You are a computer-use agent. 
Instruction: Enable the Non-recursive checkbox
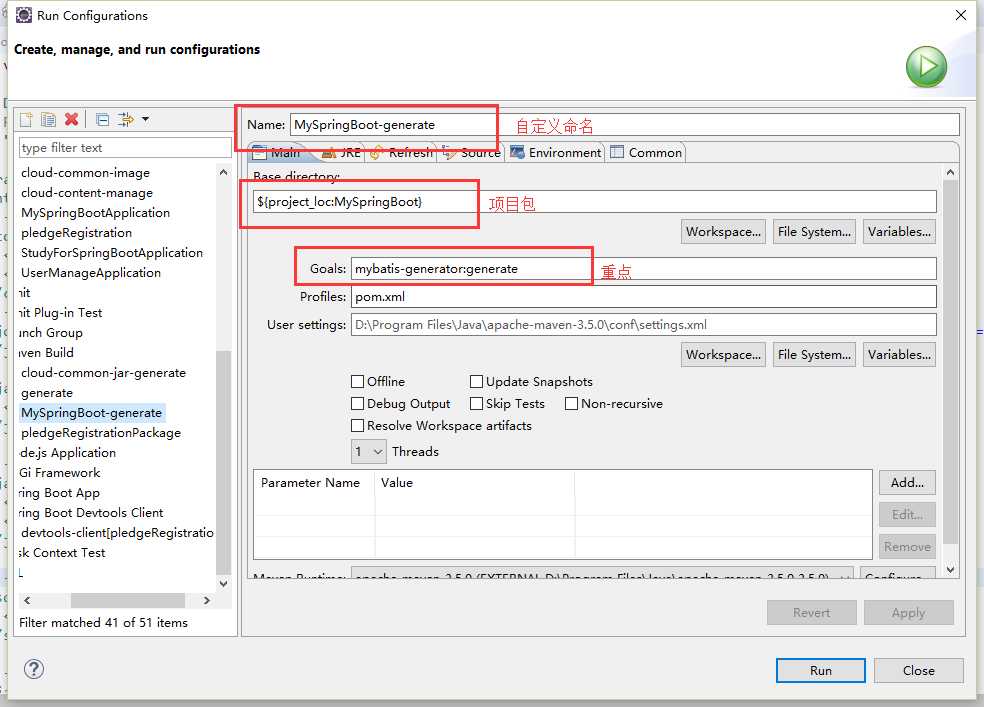pyautogui.click(x=571, y=403)
